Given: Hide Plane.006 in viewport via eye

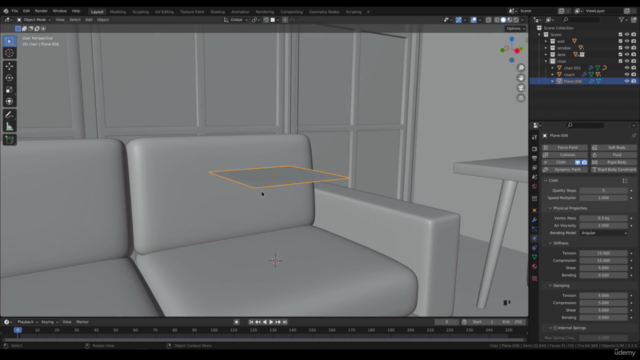Looking at the screenshot, I should 627,81.
